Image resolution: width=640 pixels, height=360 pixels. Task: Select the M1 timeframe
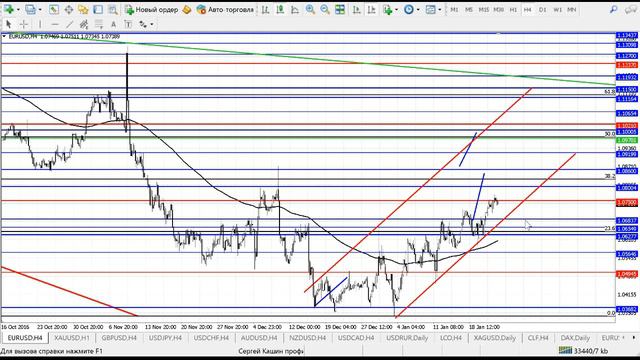(454, 9)
